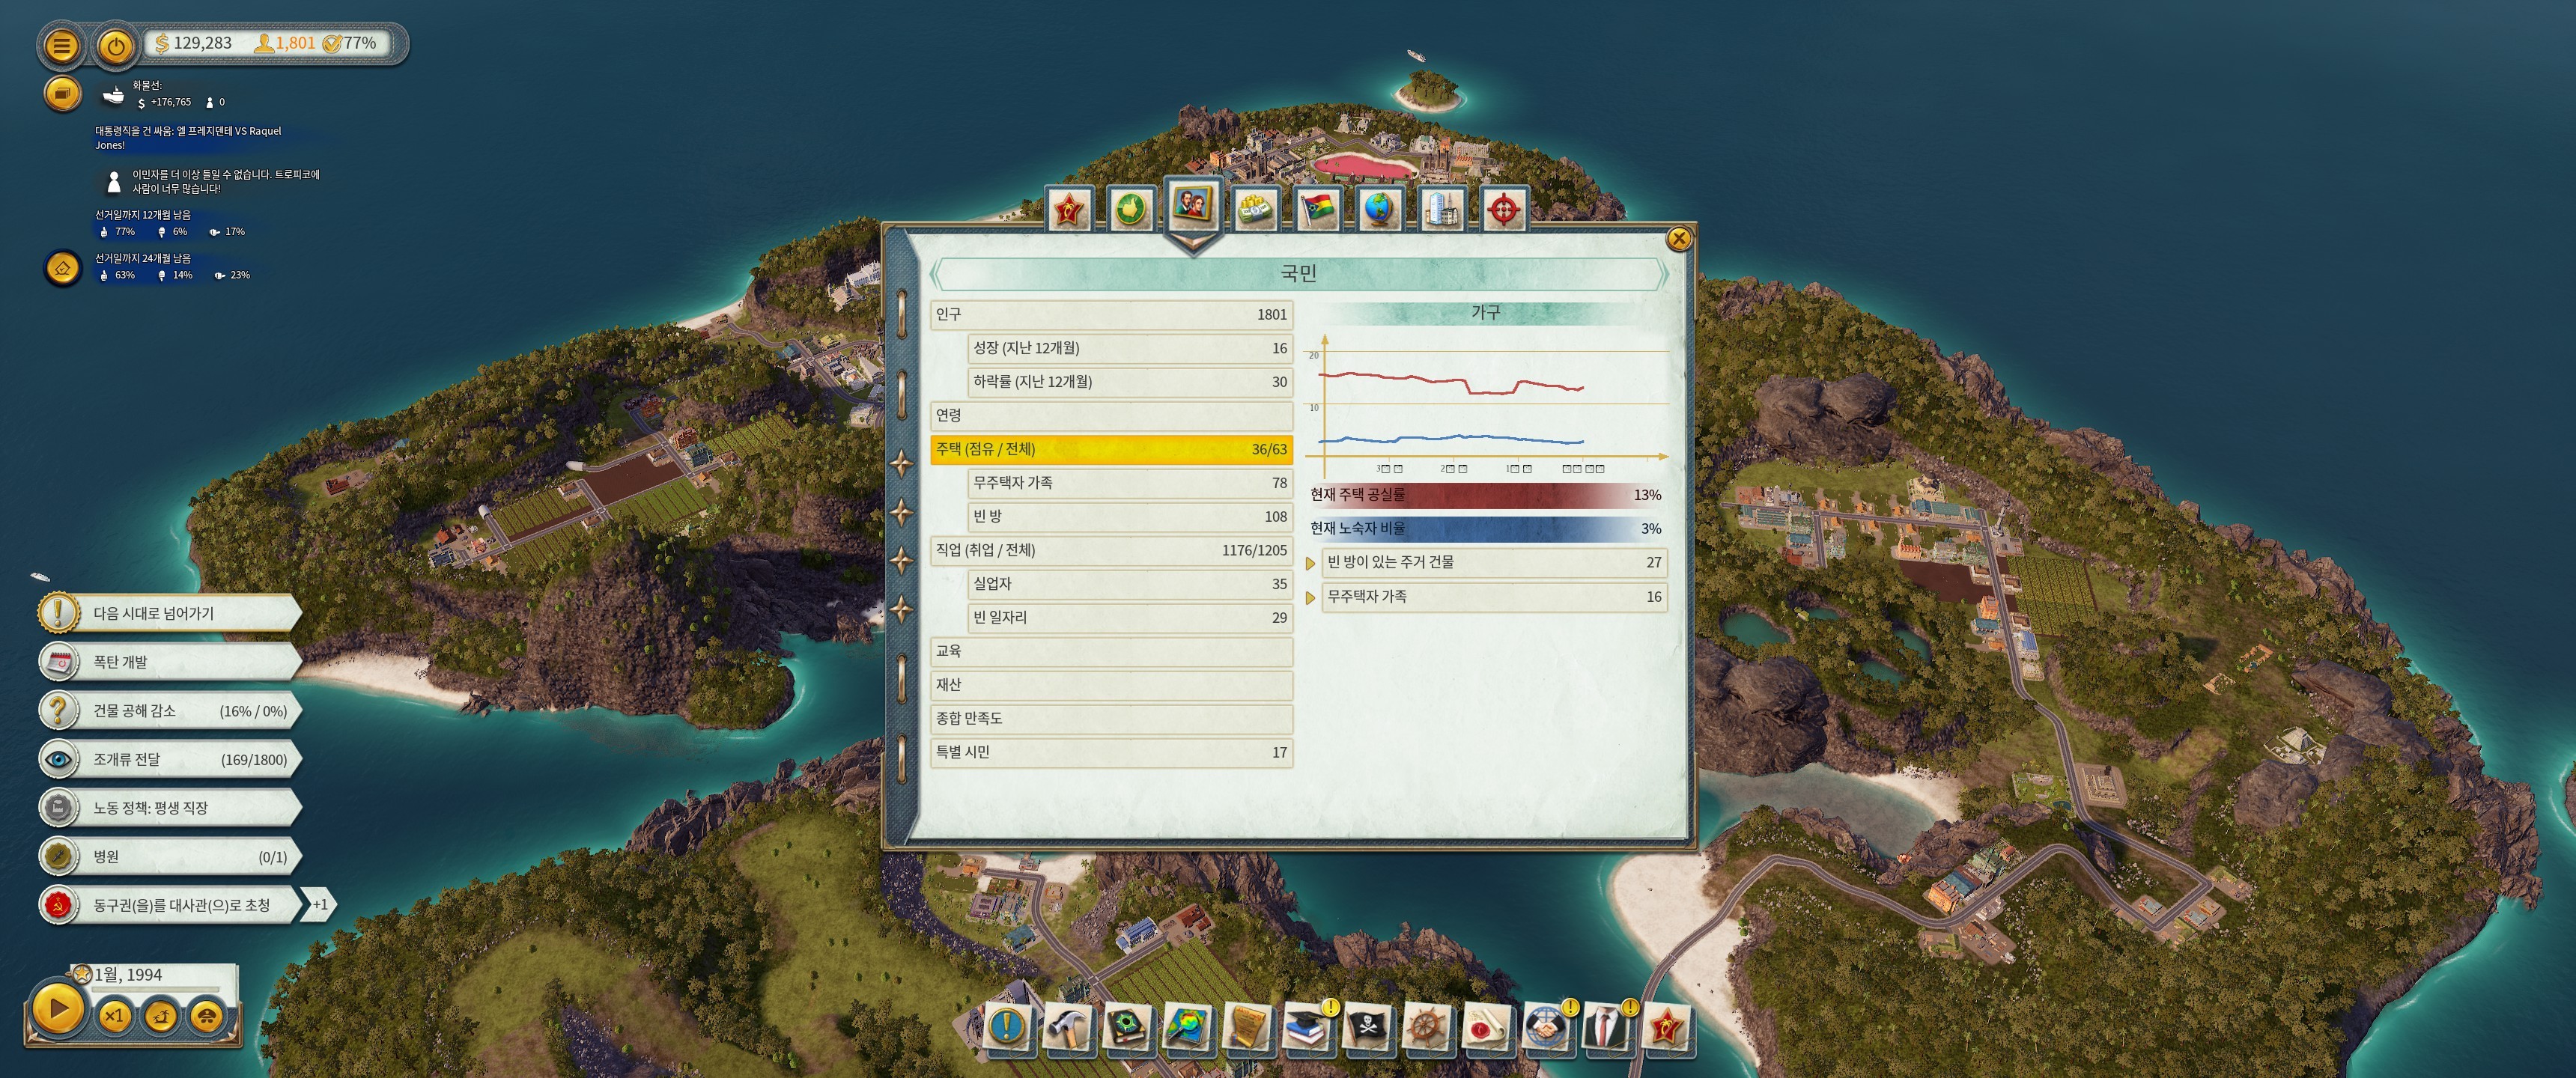This screenshot has width=2576, height=1078.
Task: Expand the 빈 방이 있는 주거 건물 arrow
Action: 1310,564
